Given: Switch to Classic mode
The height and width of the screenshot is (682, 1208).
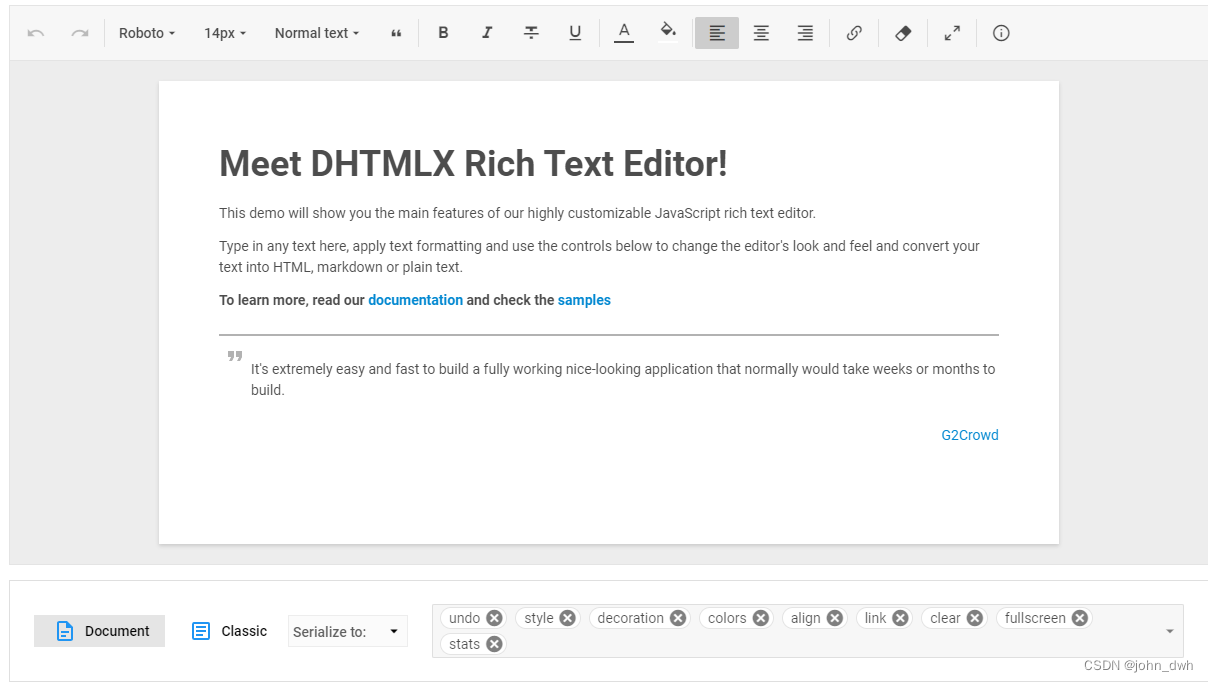Looking at the screenshot, I should (x=229, y=631).
